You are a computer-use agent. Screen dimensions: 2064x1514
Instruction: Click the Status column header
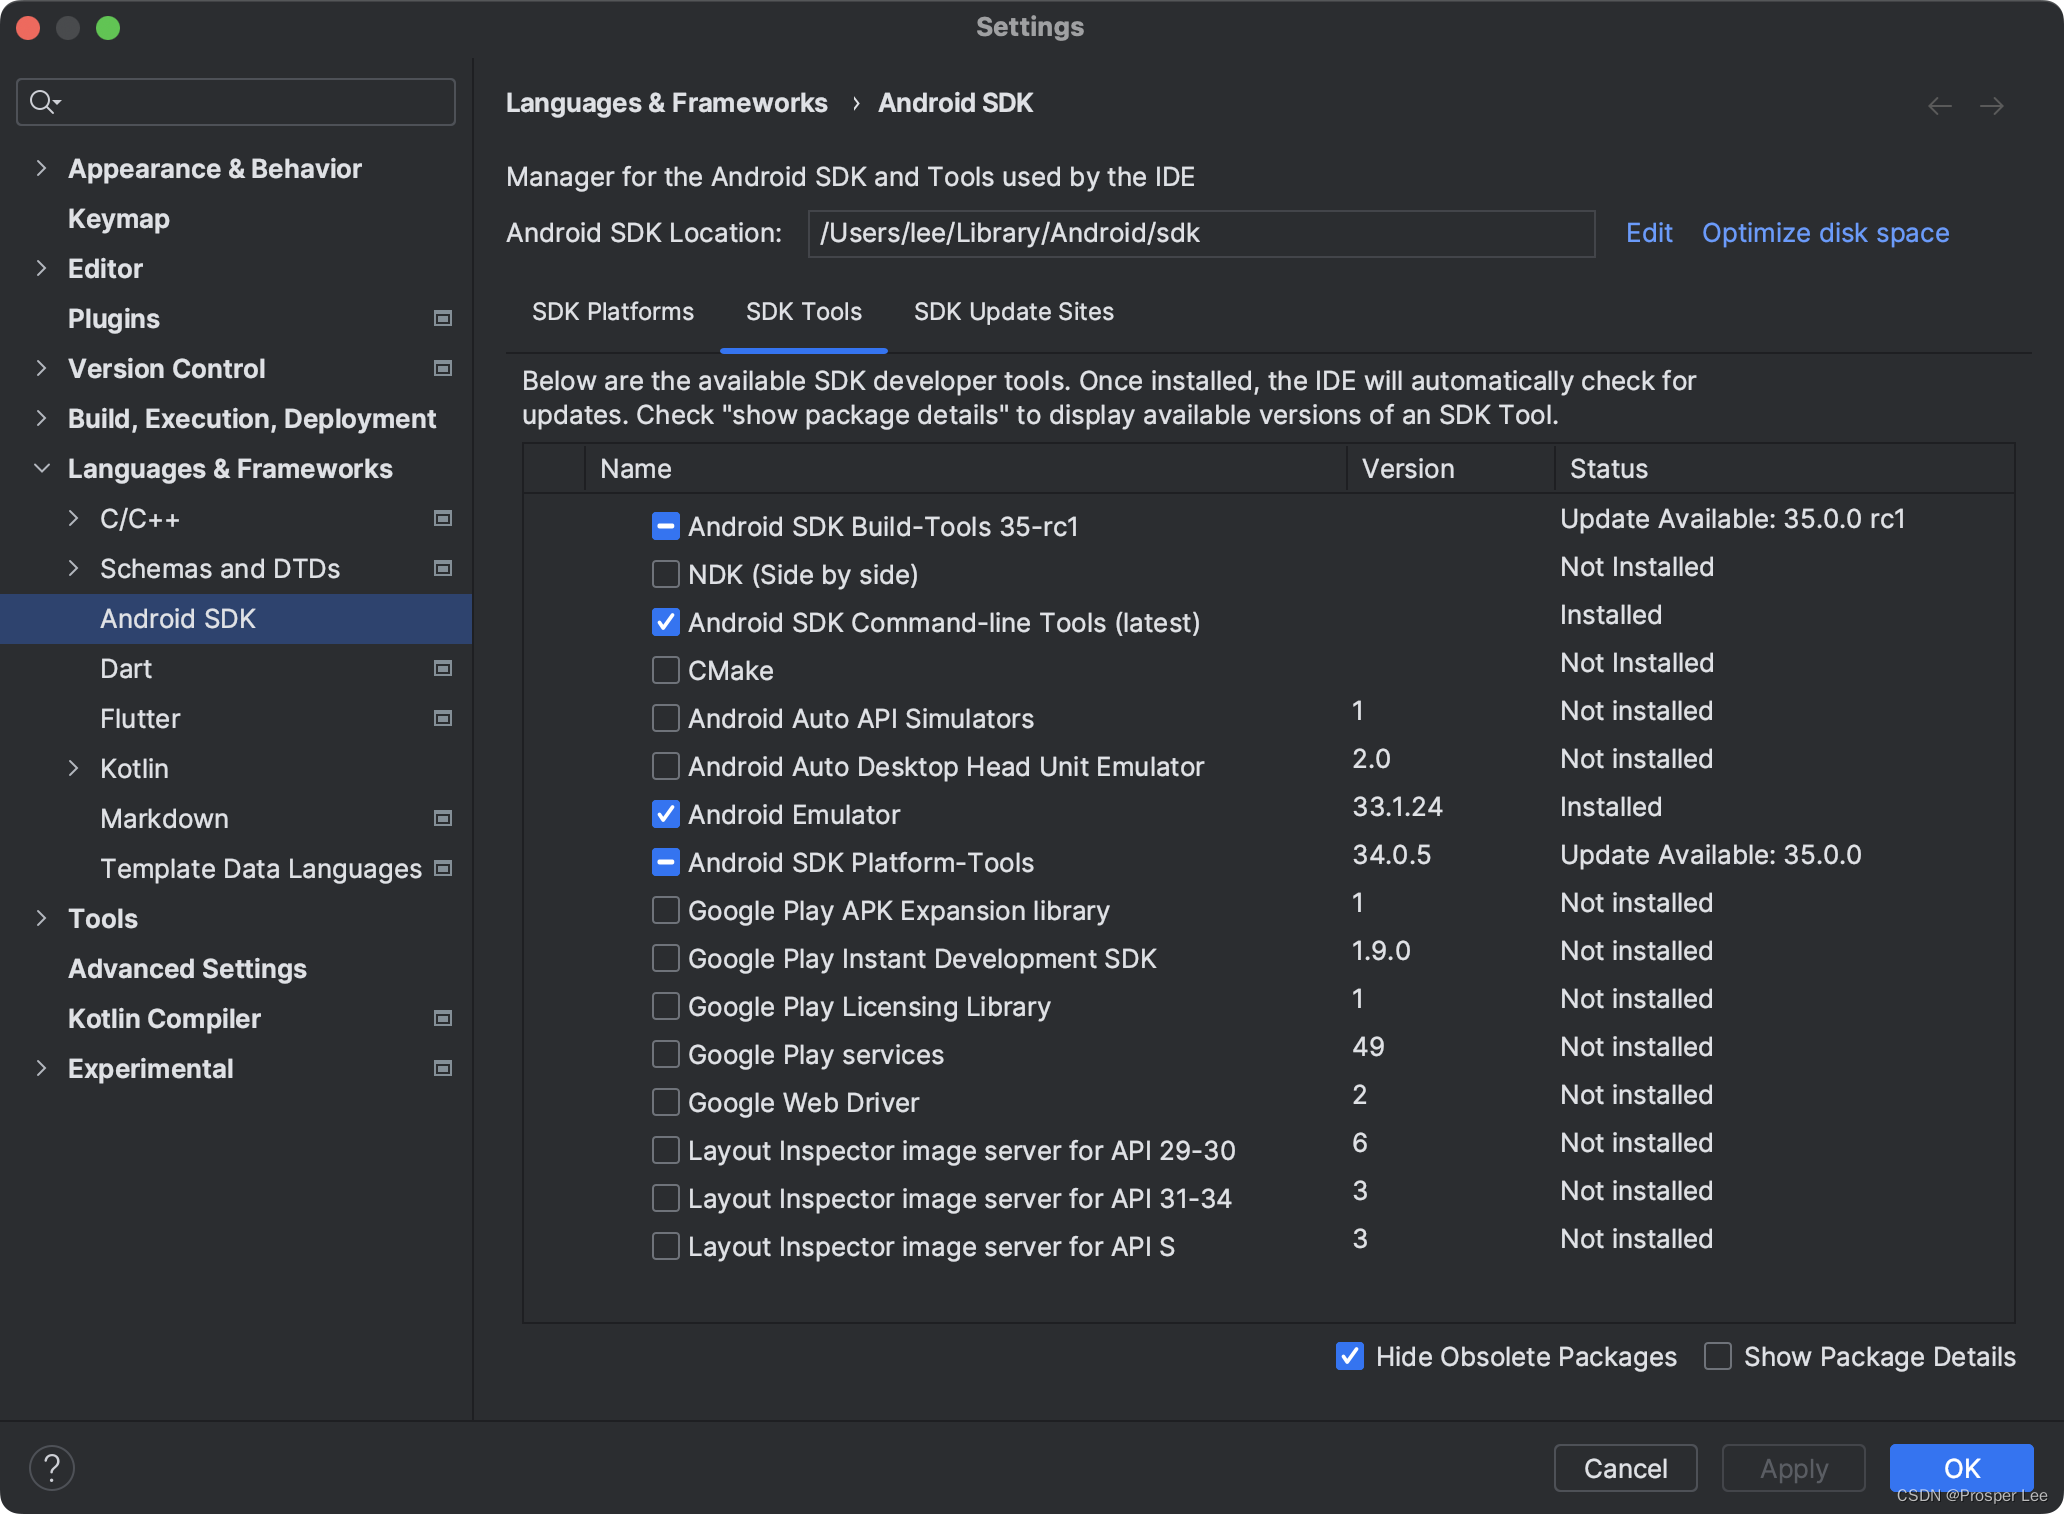coord(1784,468)
